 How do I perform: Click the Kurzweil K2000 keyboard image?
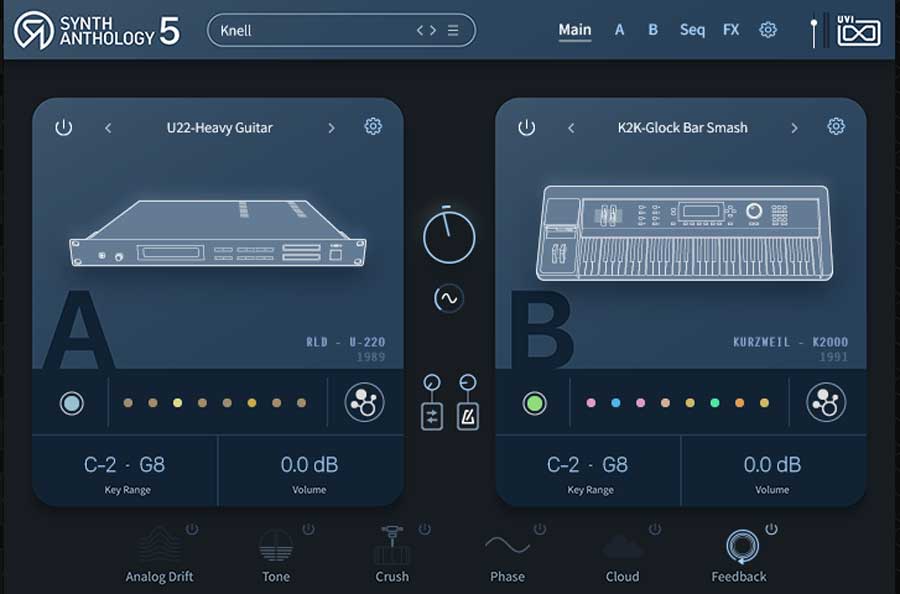pyautogui.click(x=684, y=232)
